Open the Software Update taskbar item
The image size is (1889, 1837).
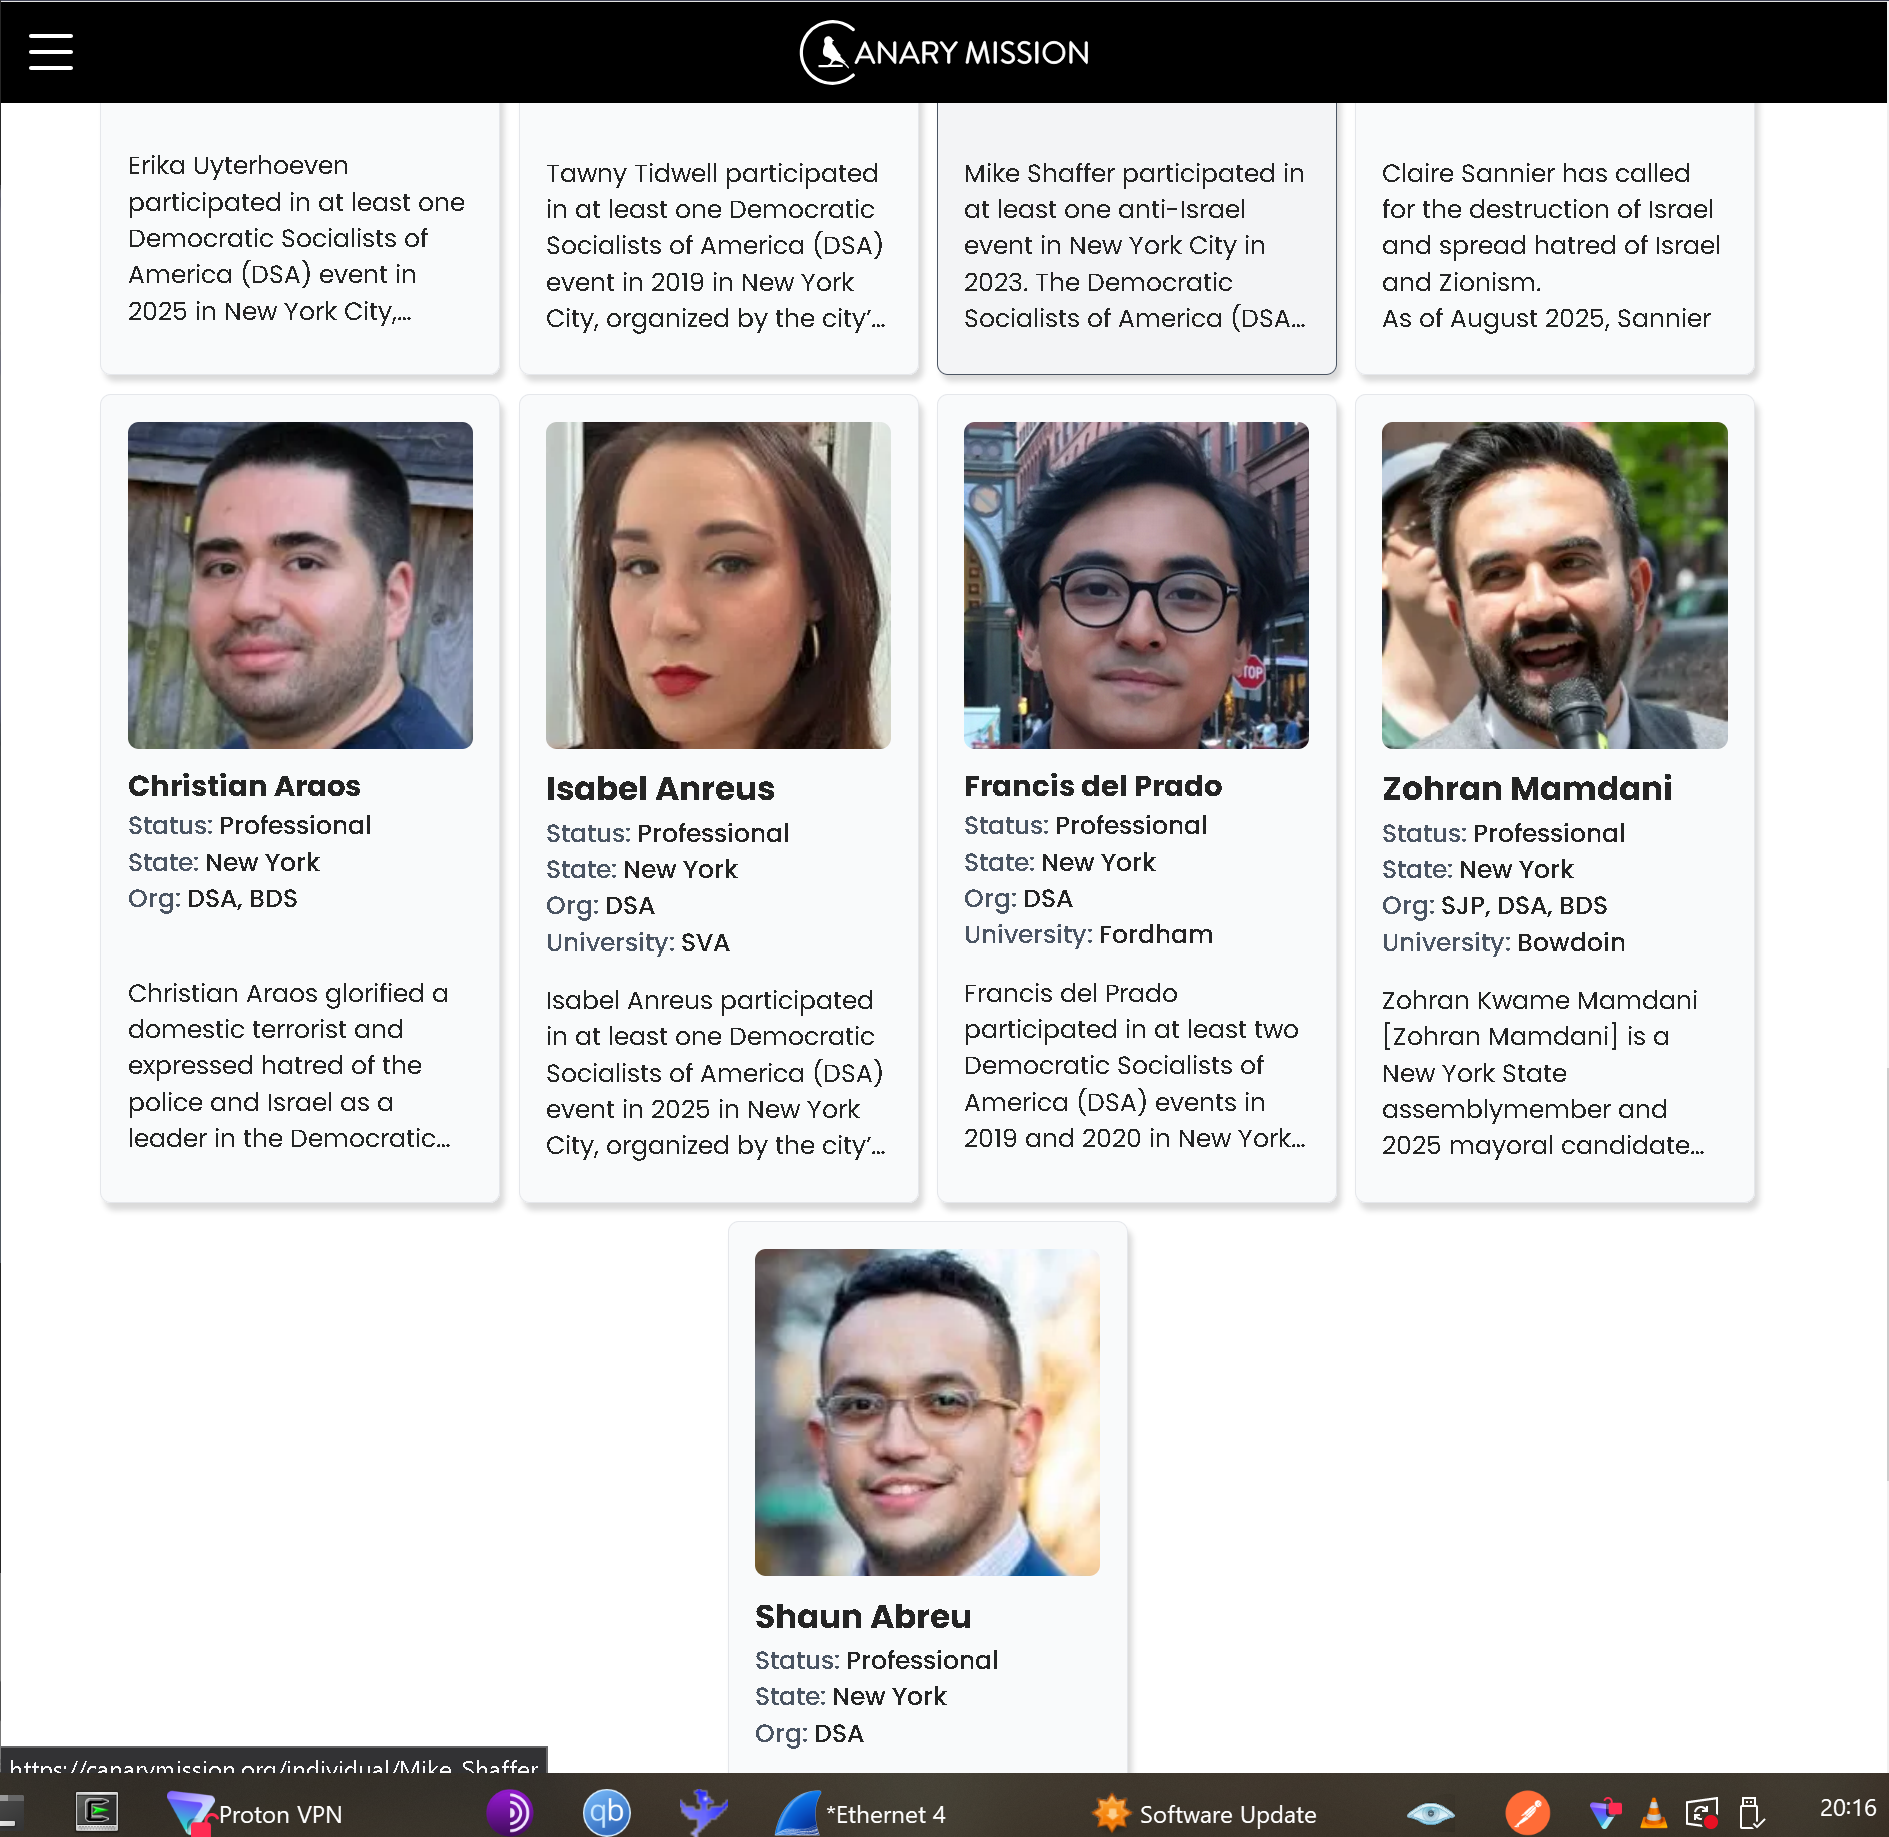(1205, 1814)
